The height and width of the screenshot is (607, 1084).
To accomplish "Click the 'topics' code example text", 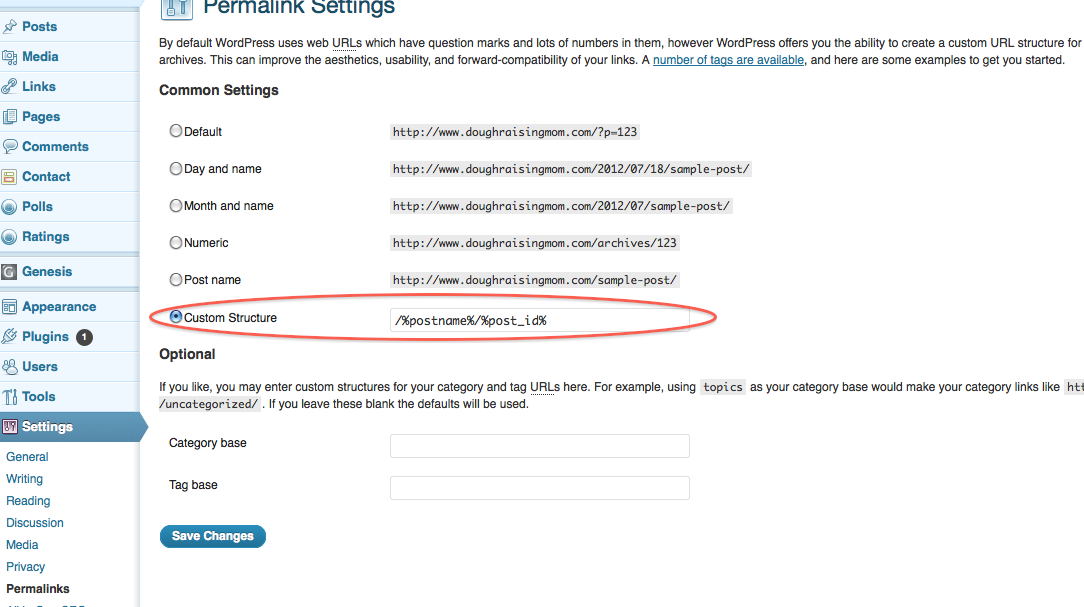I will click(723, 387).
